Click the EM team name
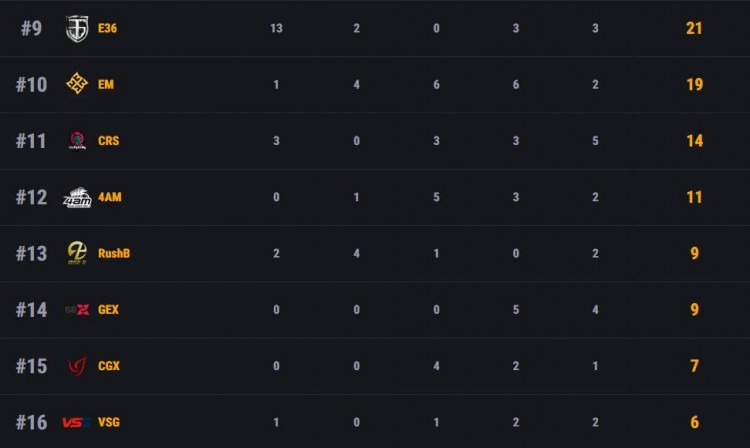The image size is (750, 448). click(x=106, y=85)
